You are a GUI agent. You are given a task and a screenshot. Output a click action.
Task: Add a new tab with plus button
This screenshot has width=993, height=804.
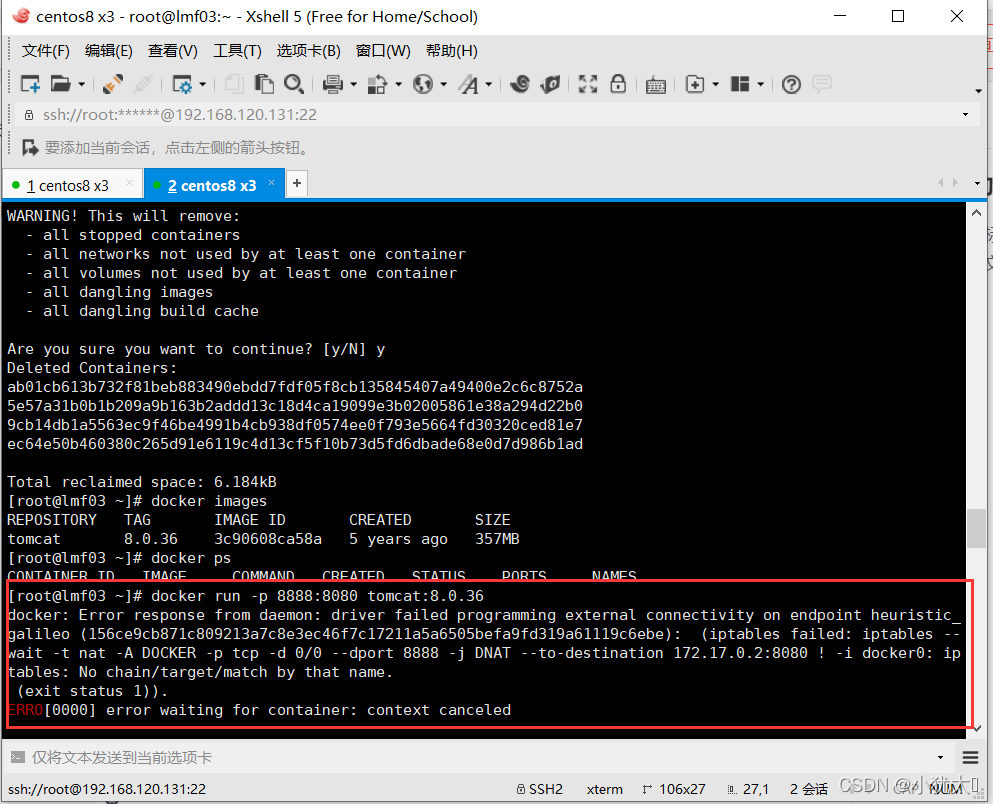coord(297,184)
